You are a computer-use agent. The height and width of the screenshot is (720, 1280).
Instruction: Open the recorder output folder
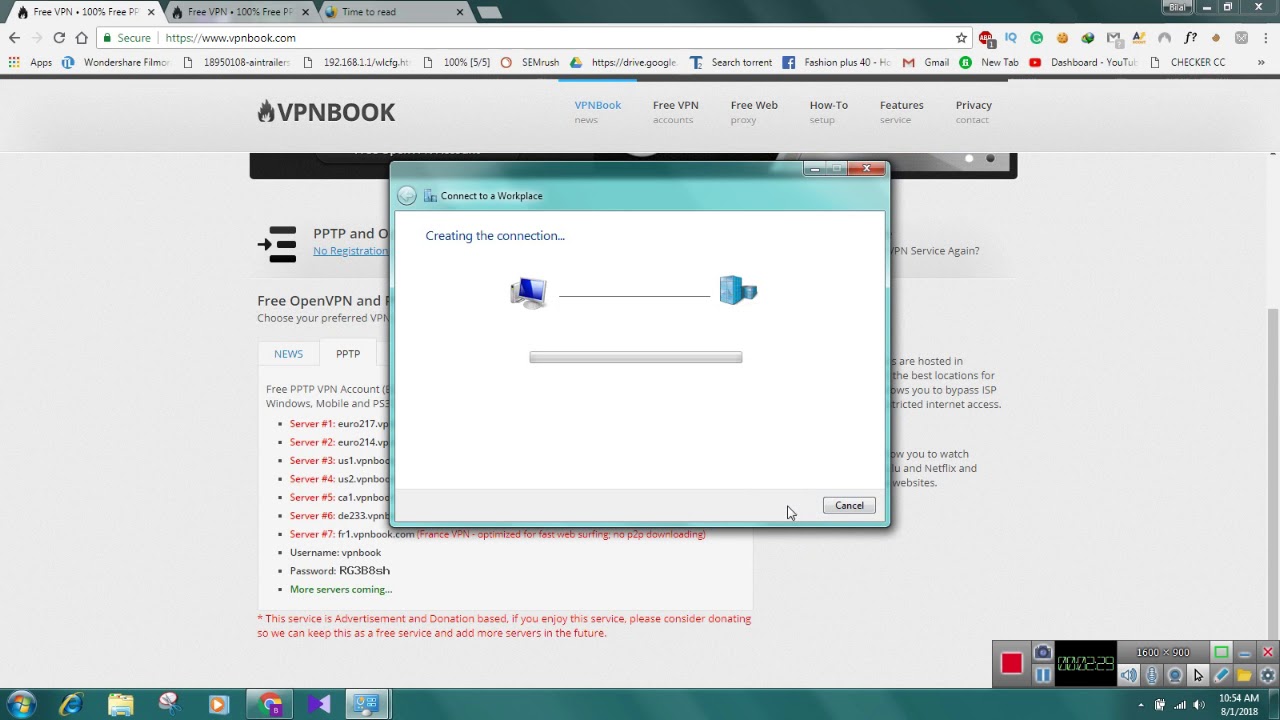pos(1244,675)
